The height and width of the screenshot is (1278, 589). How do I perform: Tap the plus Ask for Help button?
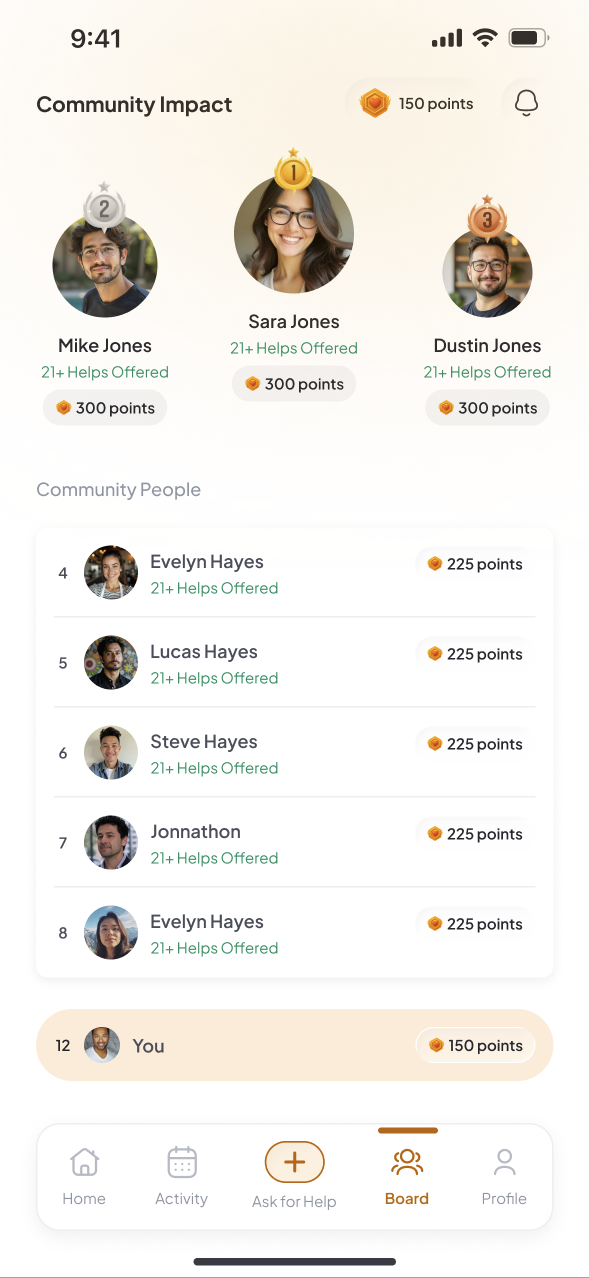pyautogui.click(x=294, y=1162)
